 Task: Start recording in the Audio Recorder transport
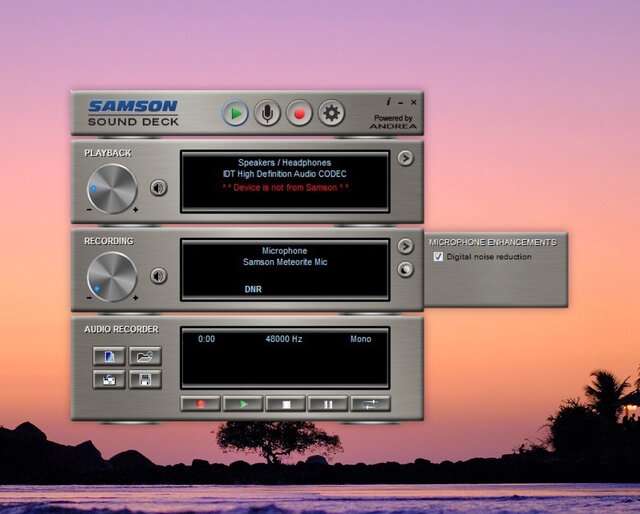(200, 404)
